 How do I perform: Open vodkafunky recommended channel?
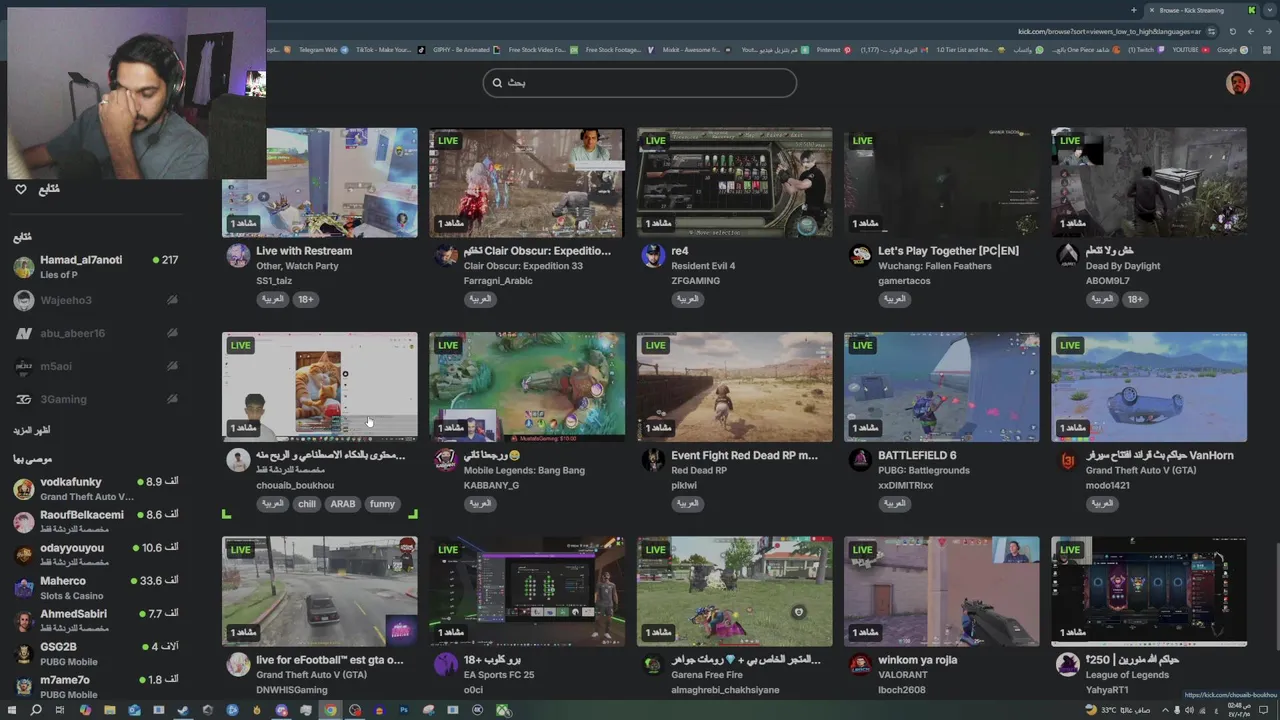click(95, 489)
